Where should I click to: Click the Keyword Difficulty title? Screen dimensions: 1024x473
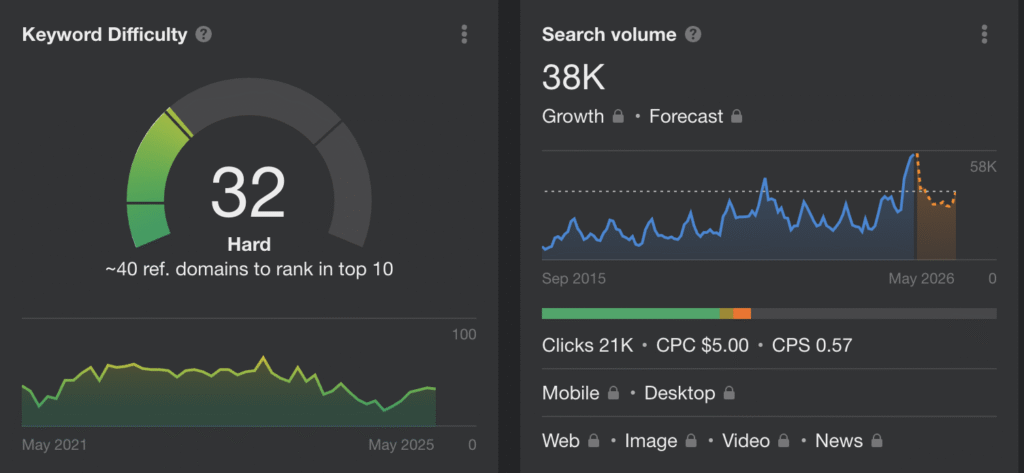tap(104, 35)
